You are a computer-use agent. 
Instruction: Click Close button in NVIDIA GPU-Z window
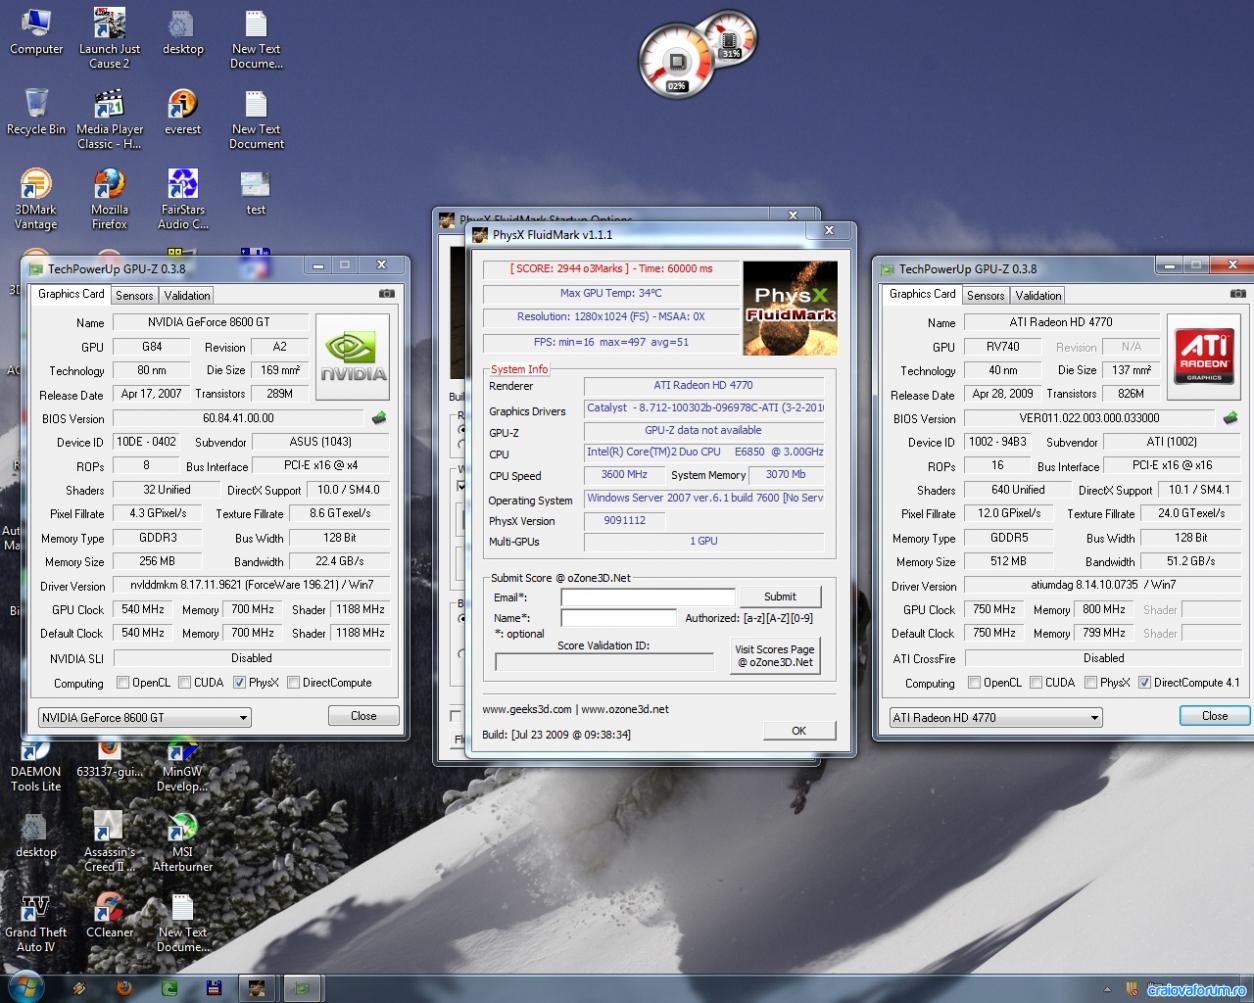(364, 716)
